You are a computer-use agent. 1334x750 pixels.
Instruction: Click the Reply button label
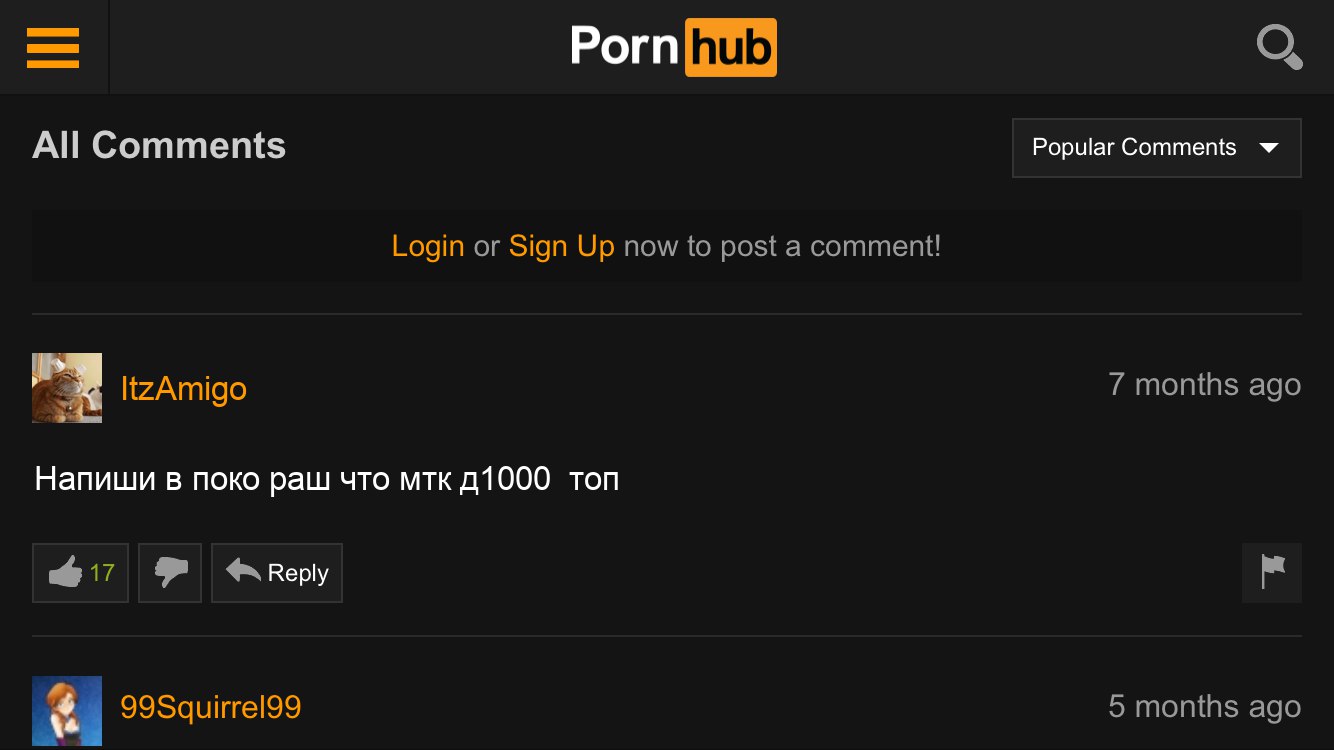[298, 573]
